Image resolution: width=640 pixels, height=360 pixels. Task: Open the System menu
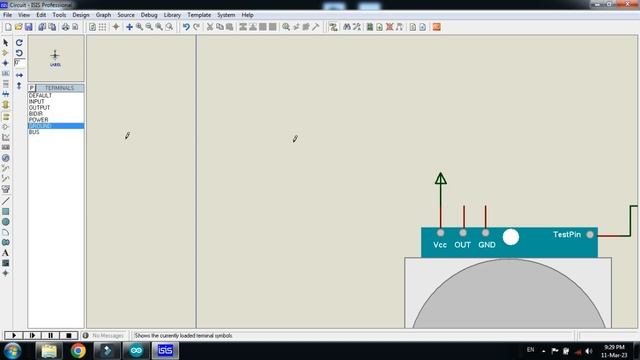[x=226, y=15]
